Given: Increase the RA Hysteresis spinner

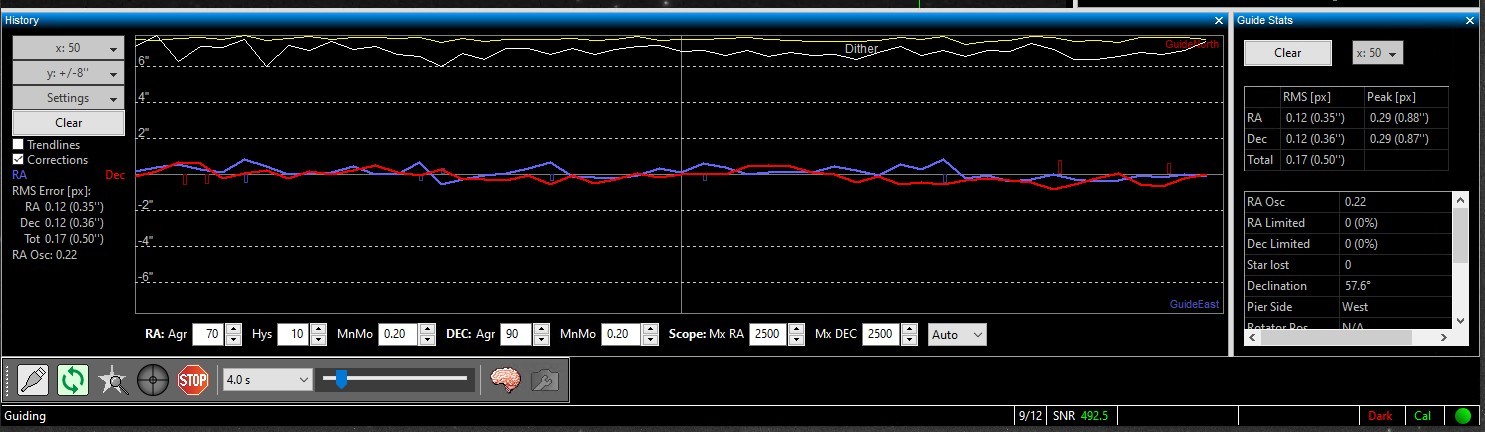Looking at the screenshot, I should point(318,329).
